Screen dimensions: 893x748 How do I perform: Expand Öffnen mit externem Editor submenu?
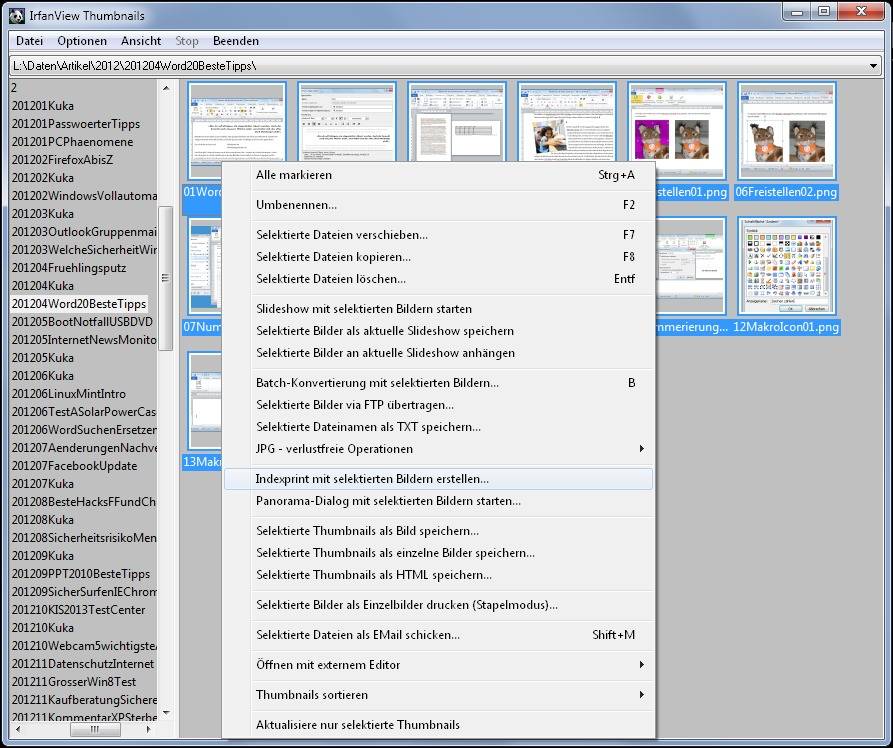coord(439,665)
